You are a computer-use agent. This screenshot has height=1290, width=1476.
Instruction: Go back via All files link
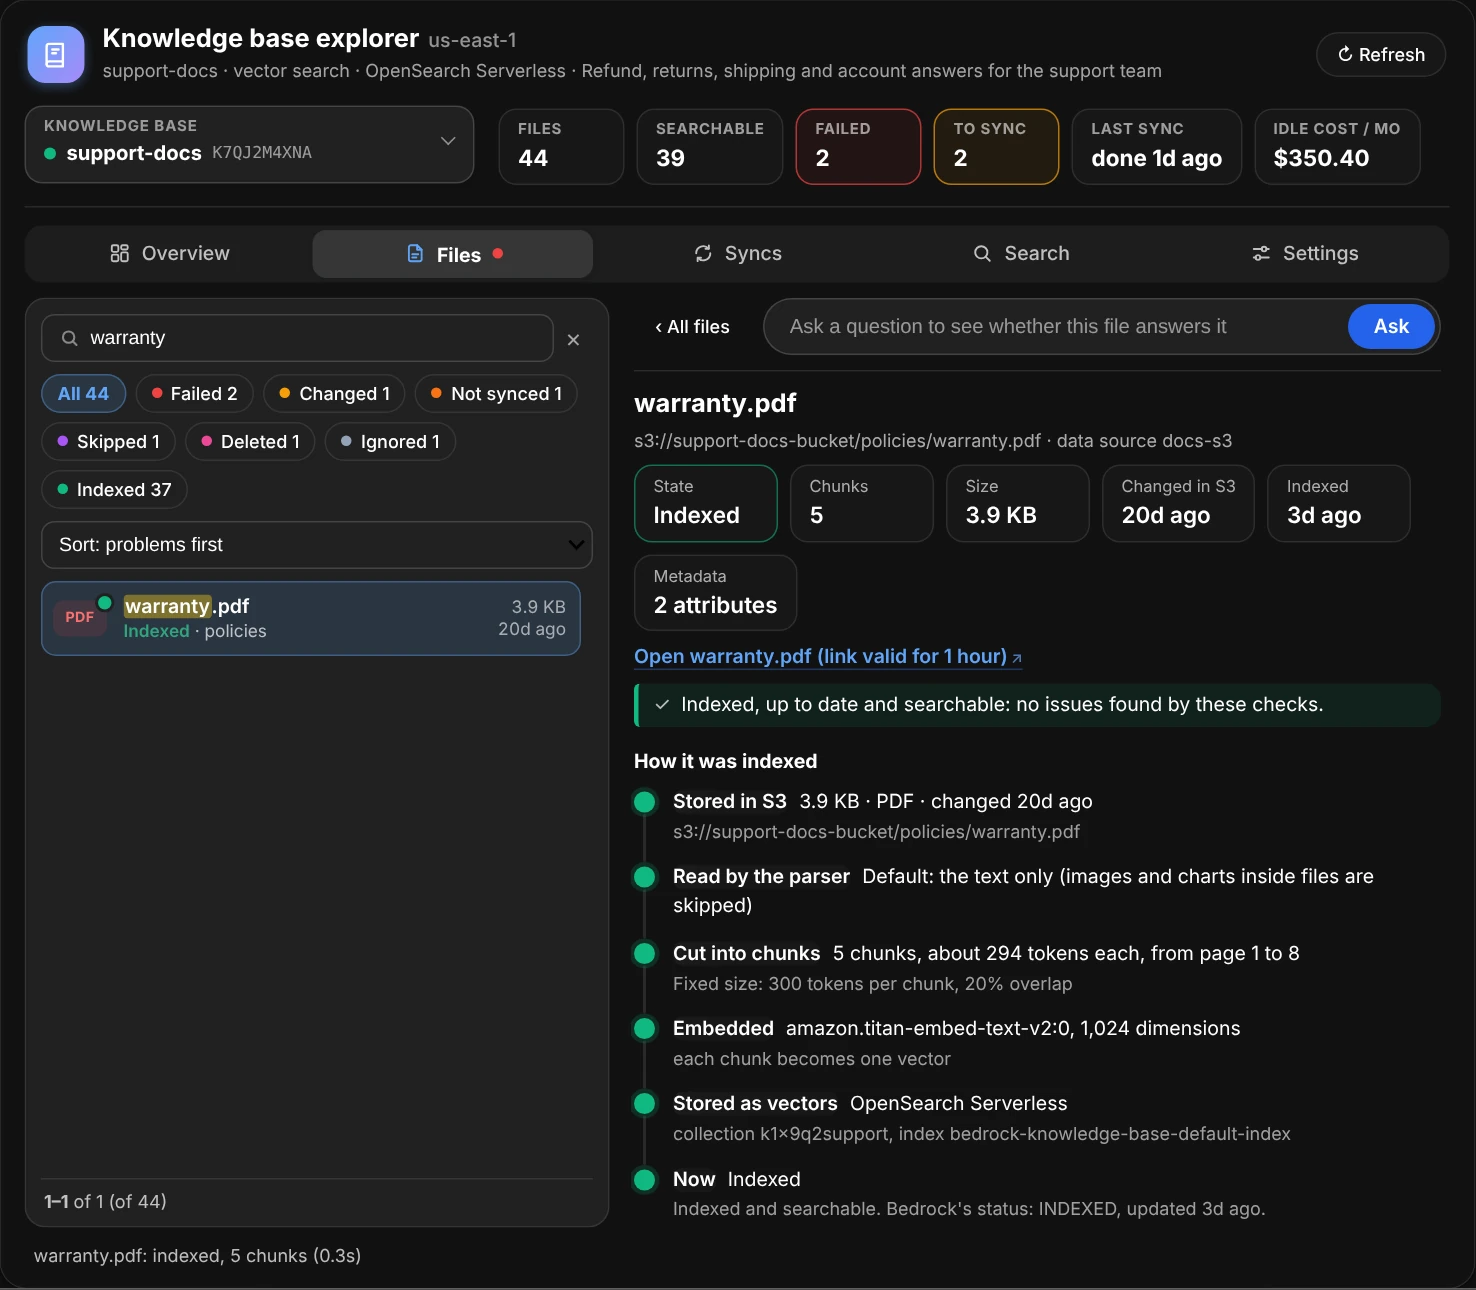pyautogui.click(x=692, y=327)
